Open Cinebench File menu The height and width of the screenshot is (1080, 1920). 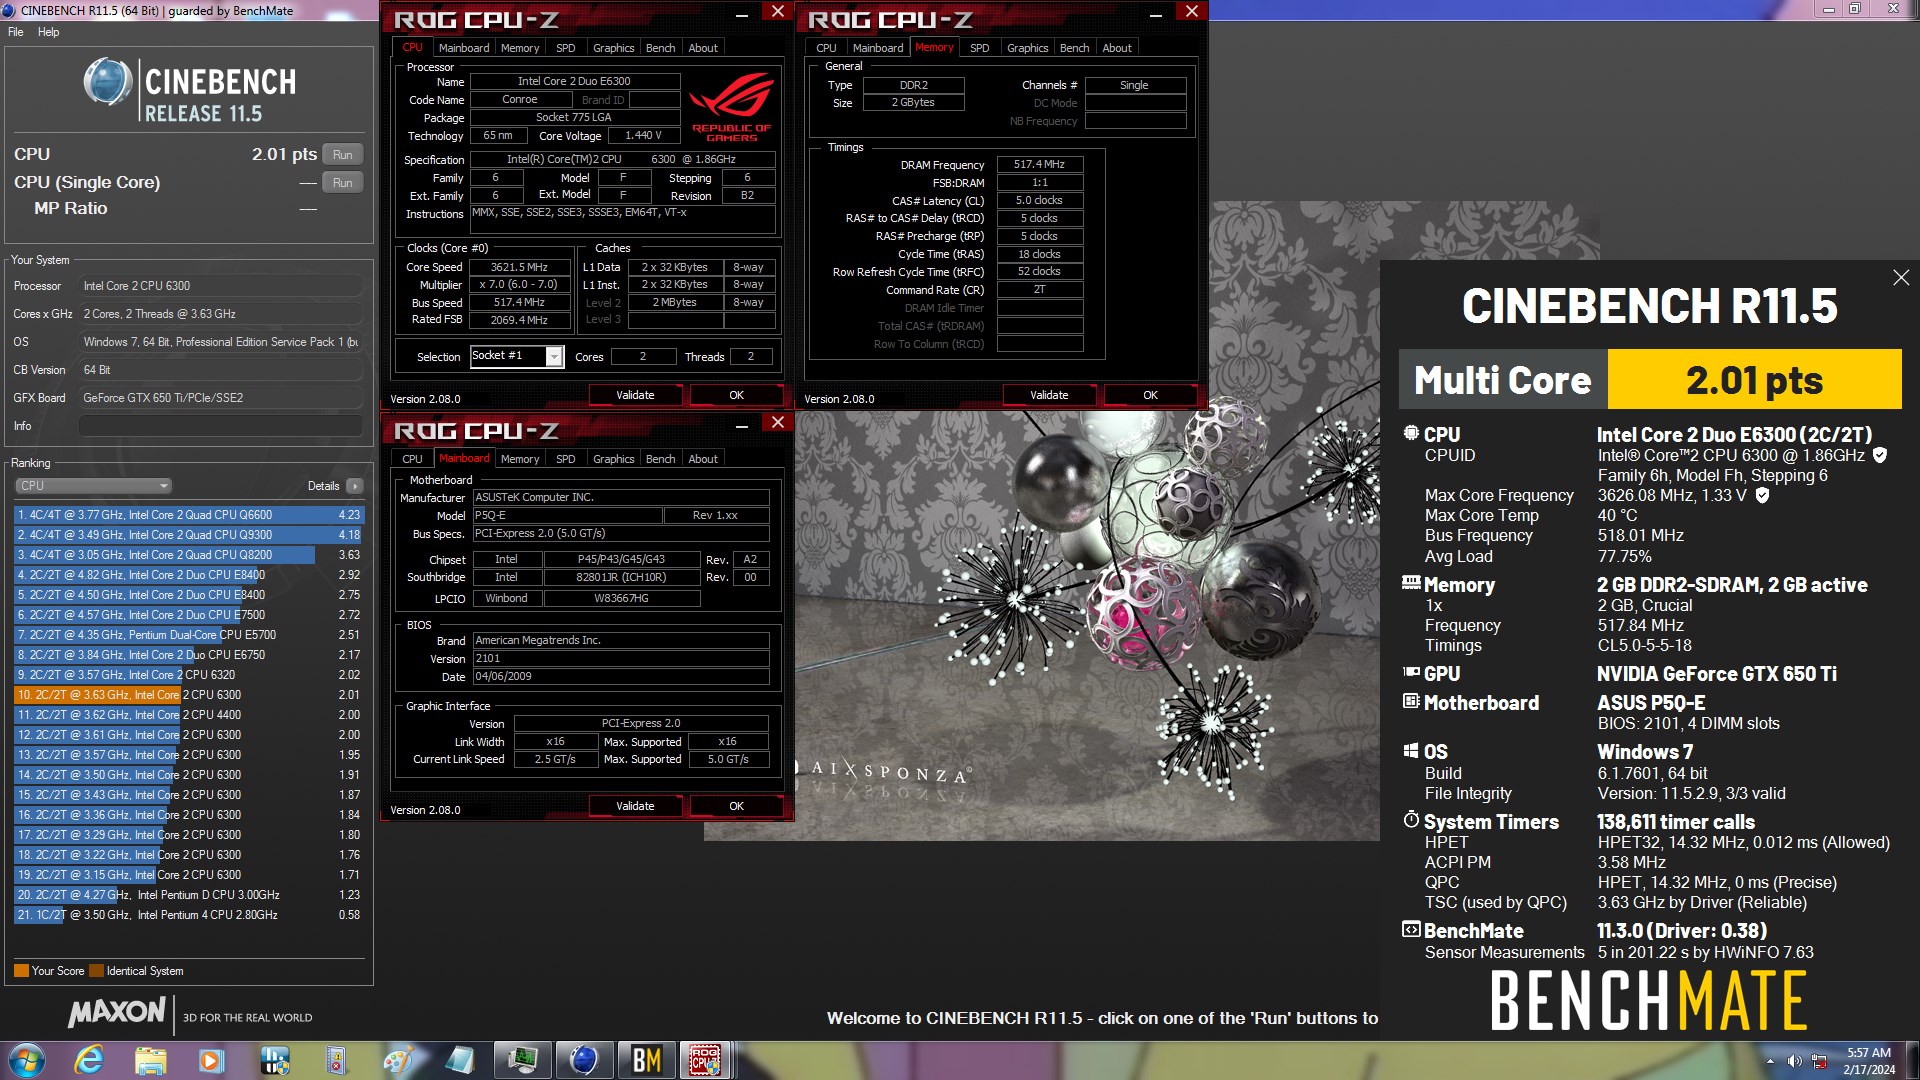tap(16, 32)
